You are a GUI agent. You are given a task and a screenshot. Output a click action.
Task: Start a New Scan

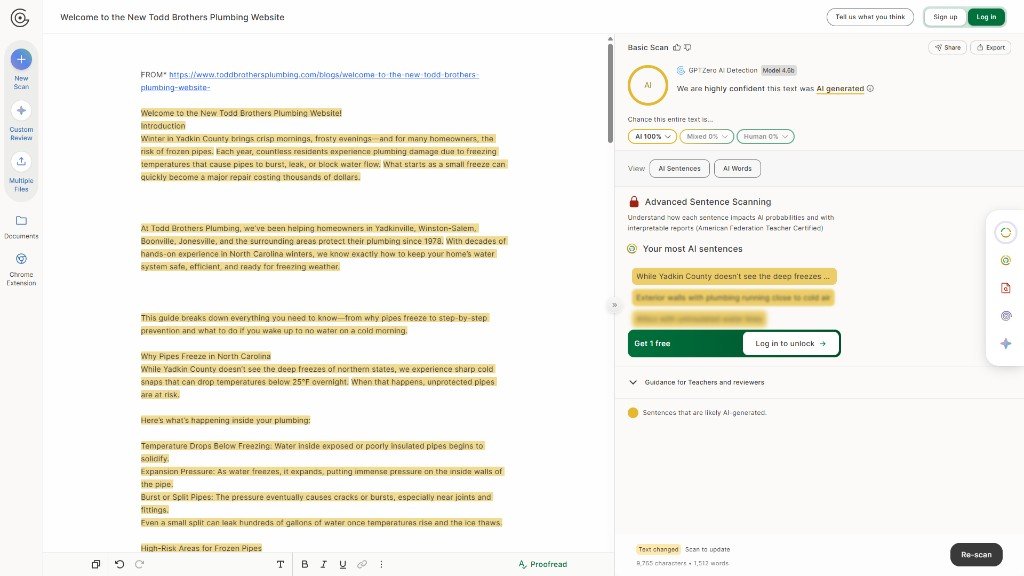21,68
